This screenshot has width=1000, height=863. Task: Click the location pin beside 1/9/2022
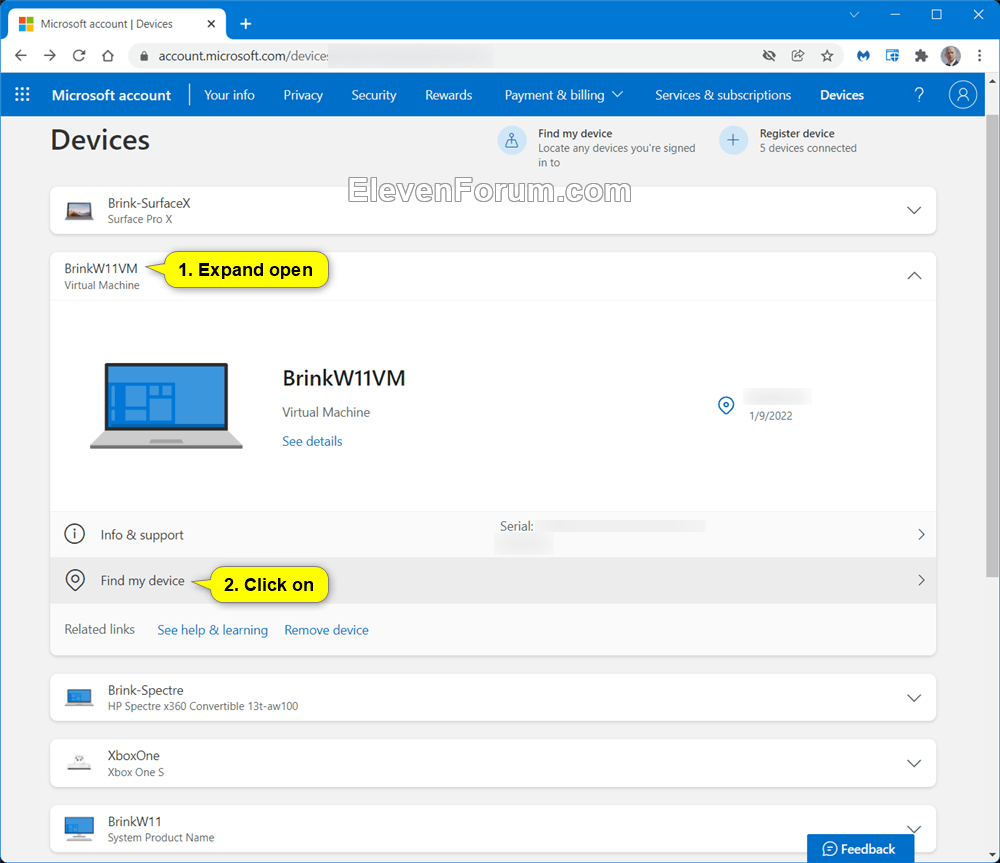click(726, 405)
